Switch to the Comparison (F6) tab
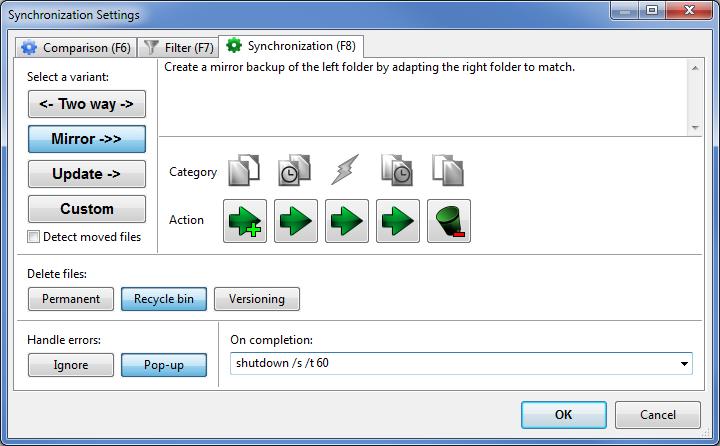The height and width of the screenshot is (446, 720). coord(76,48)
